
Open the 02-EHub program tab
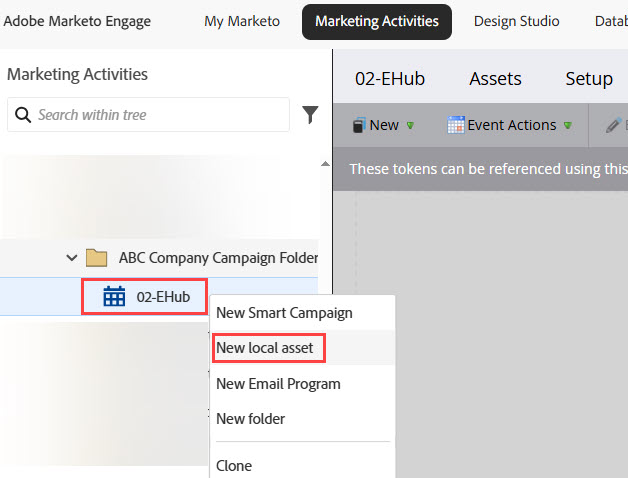pos(390,79)
